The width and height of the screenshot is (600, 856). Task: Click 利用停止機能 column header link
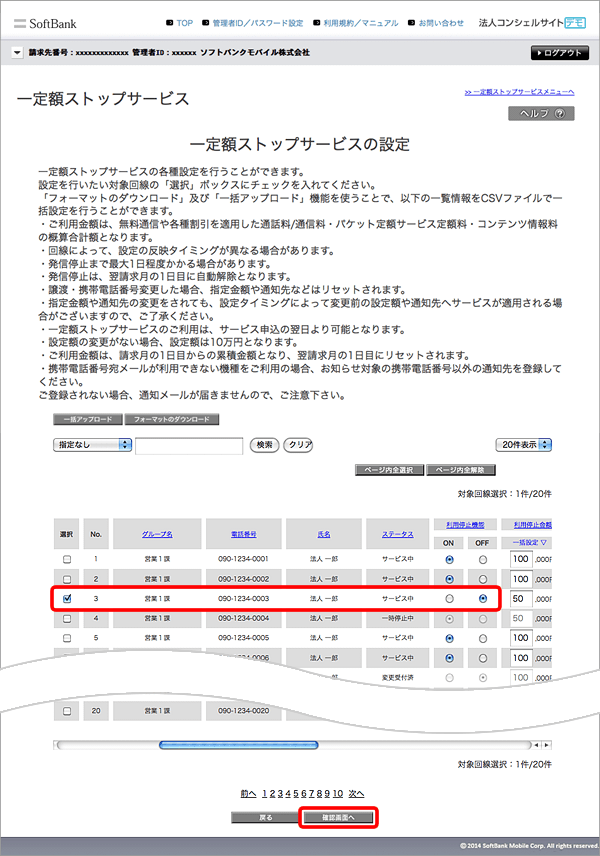465,525
